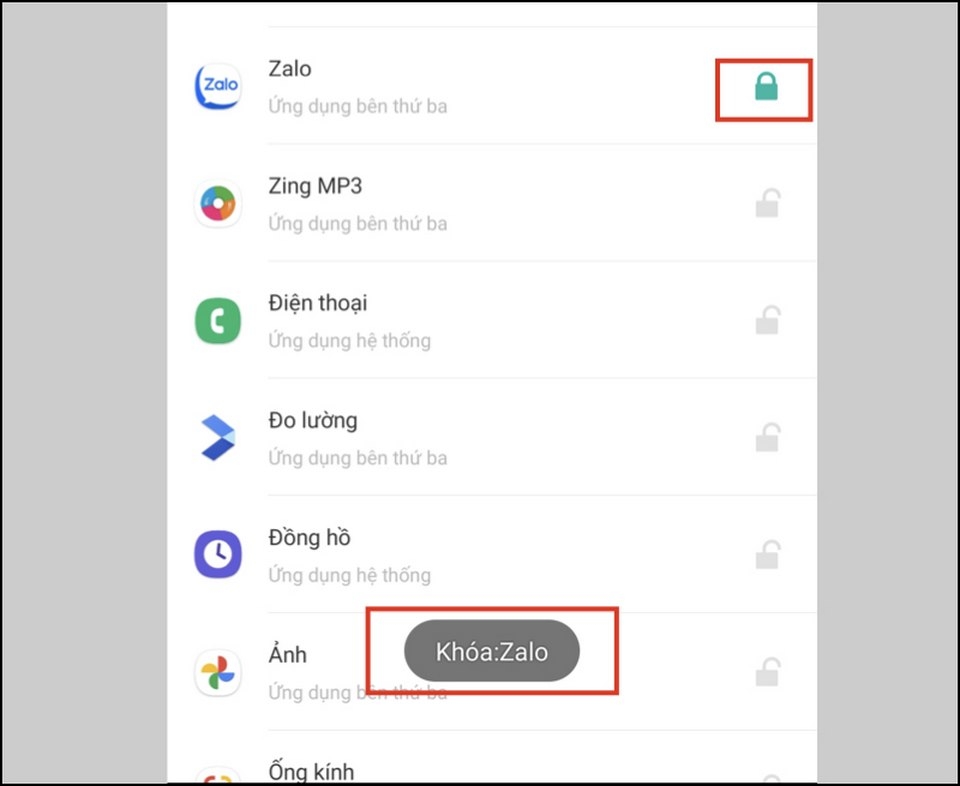
Task: Select the Zing MP3 list entry text
Action: 315,185
